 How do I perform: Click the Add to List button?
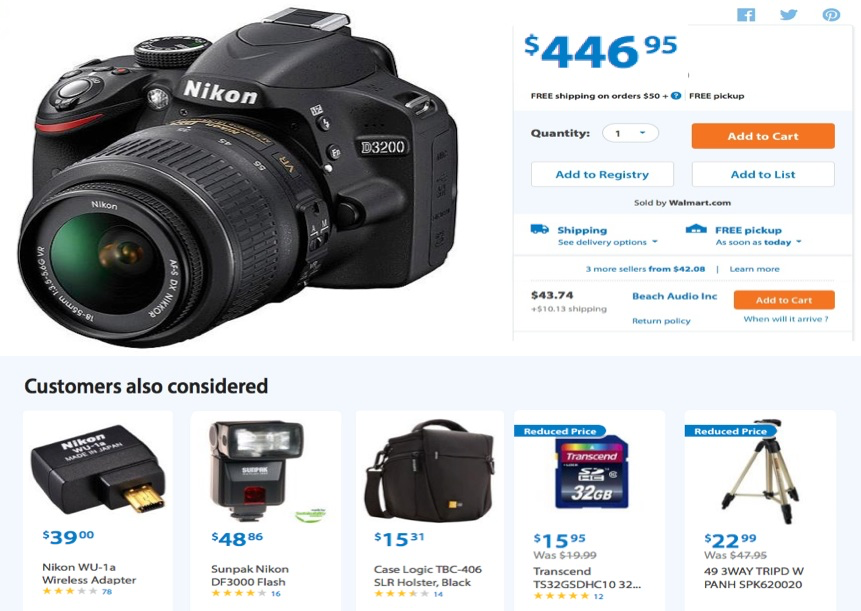pos(763,175)
